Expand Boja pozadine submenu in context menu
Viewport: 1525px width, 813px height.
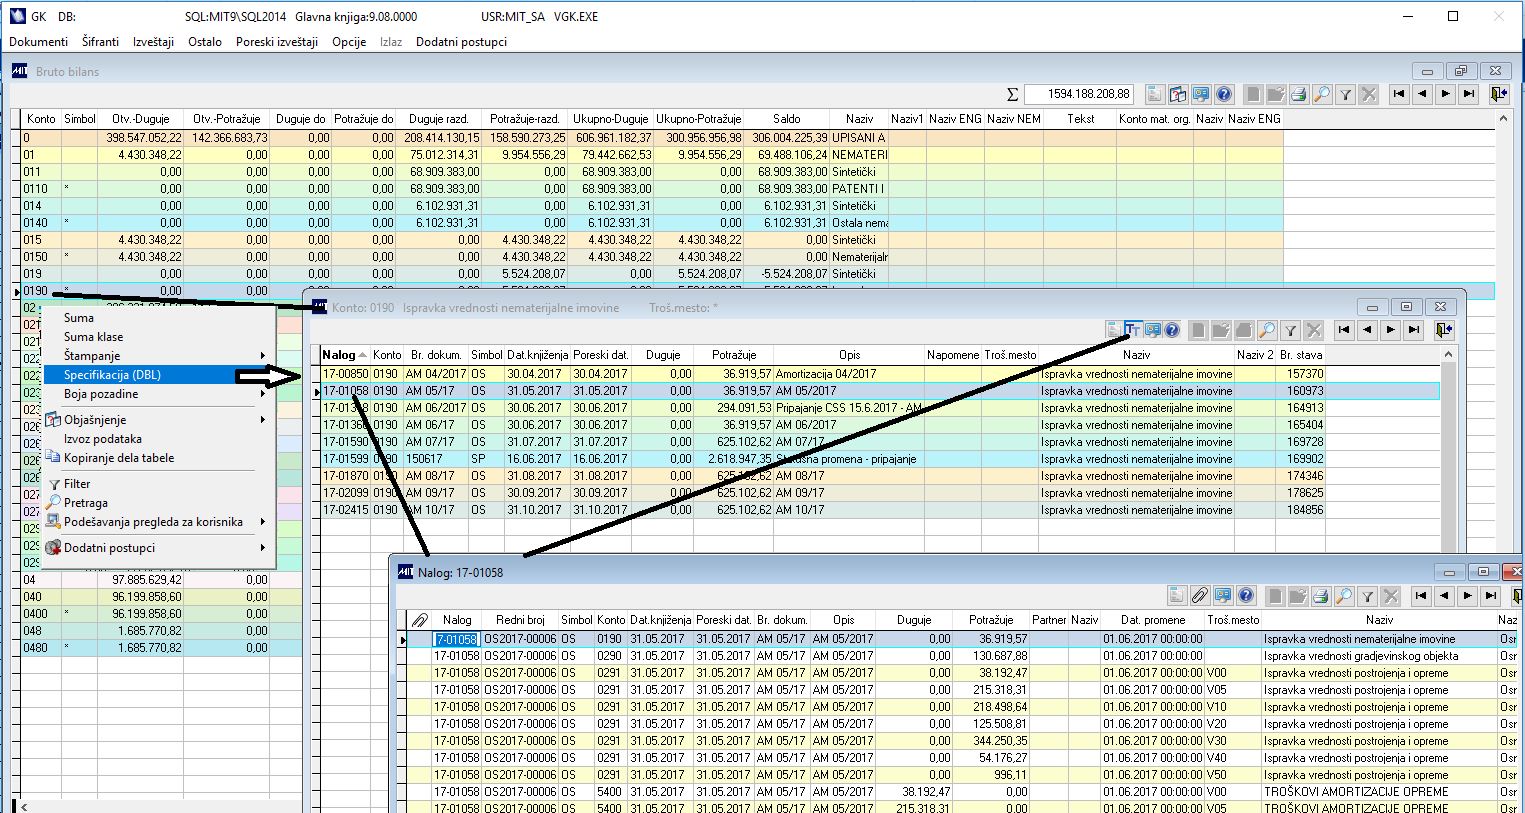(158, 394)
